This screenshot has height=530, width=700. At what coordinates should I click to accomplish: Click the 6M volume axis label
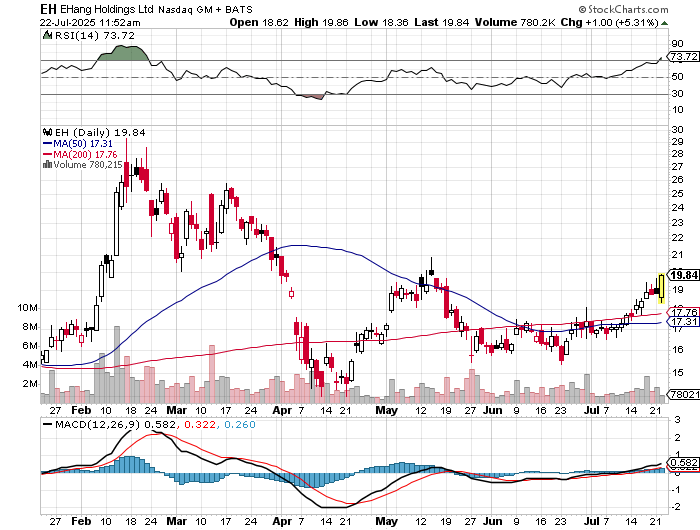coord(30,346)
